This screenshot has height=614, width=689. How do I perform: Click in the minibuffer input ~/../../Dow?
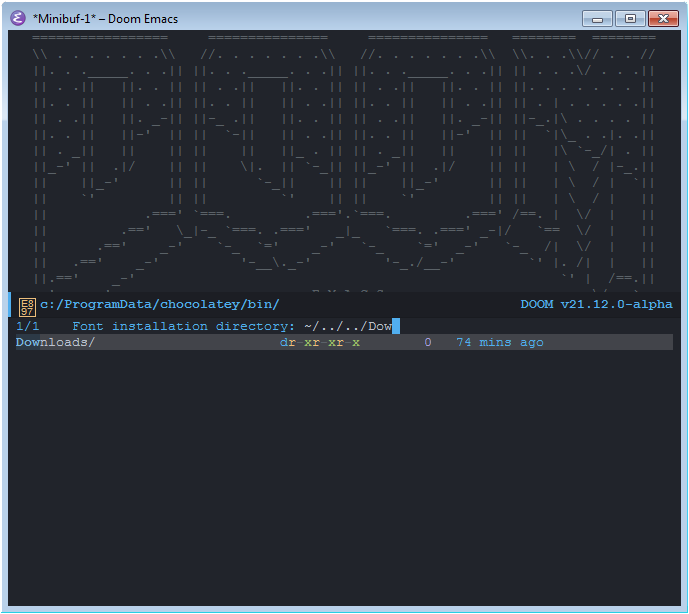click(x=348, y=327)
